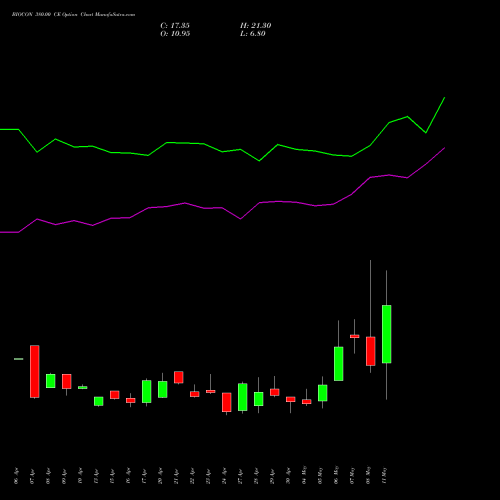Image resolution: width=500 pixels, height=500 pixels.
Task: Click the red candle for 21 Apr
Action: 179,377
